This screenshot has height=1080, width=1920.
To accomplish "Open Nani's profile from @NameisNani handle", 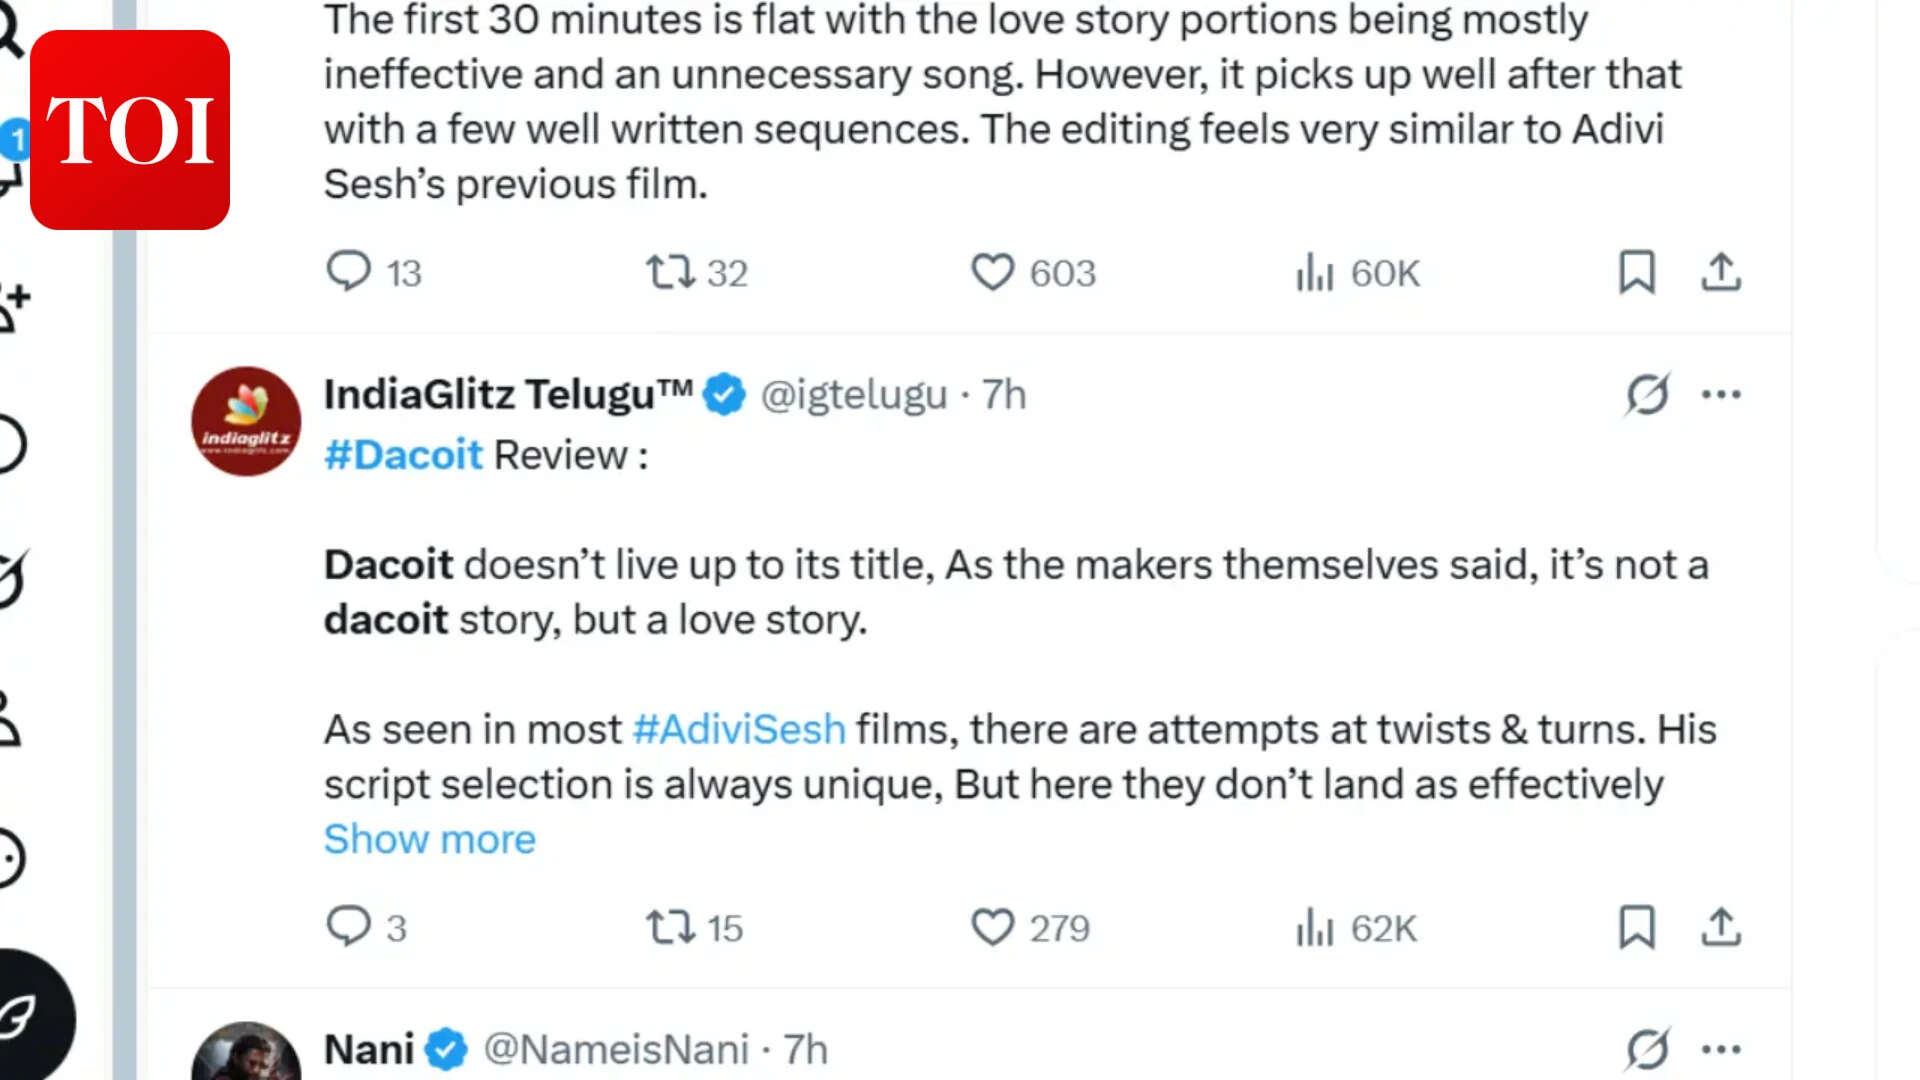I will (616, 1049).
